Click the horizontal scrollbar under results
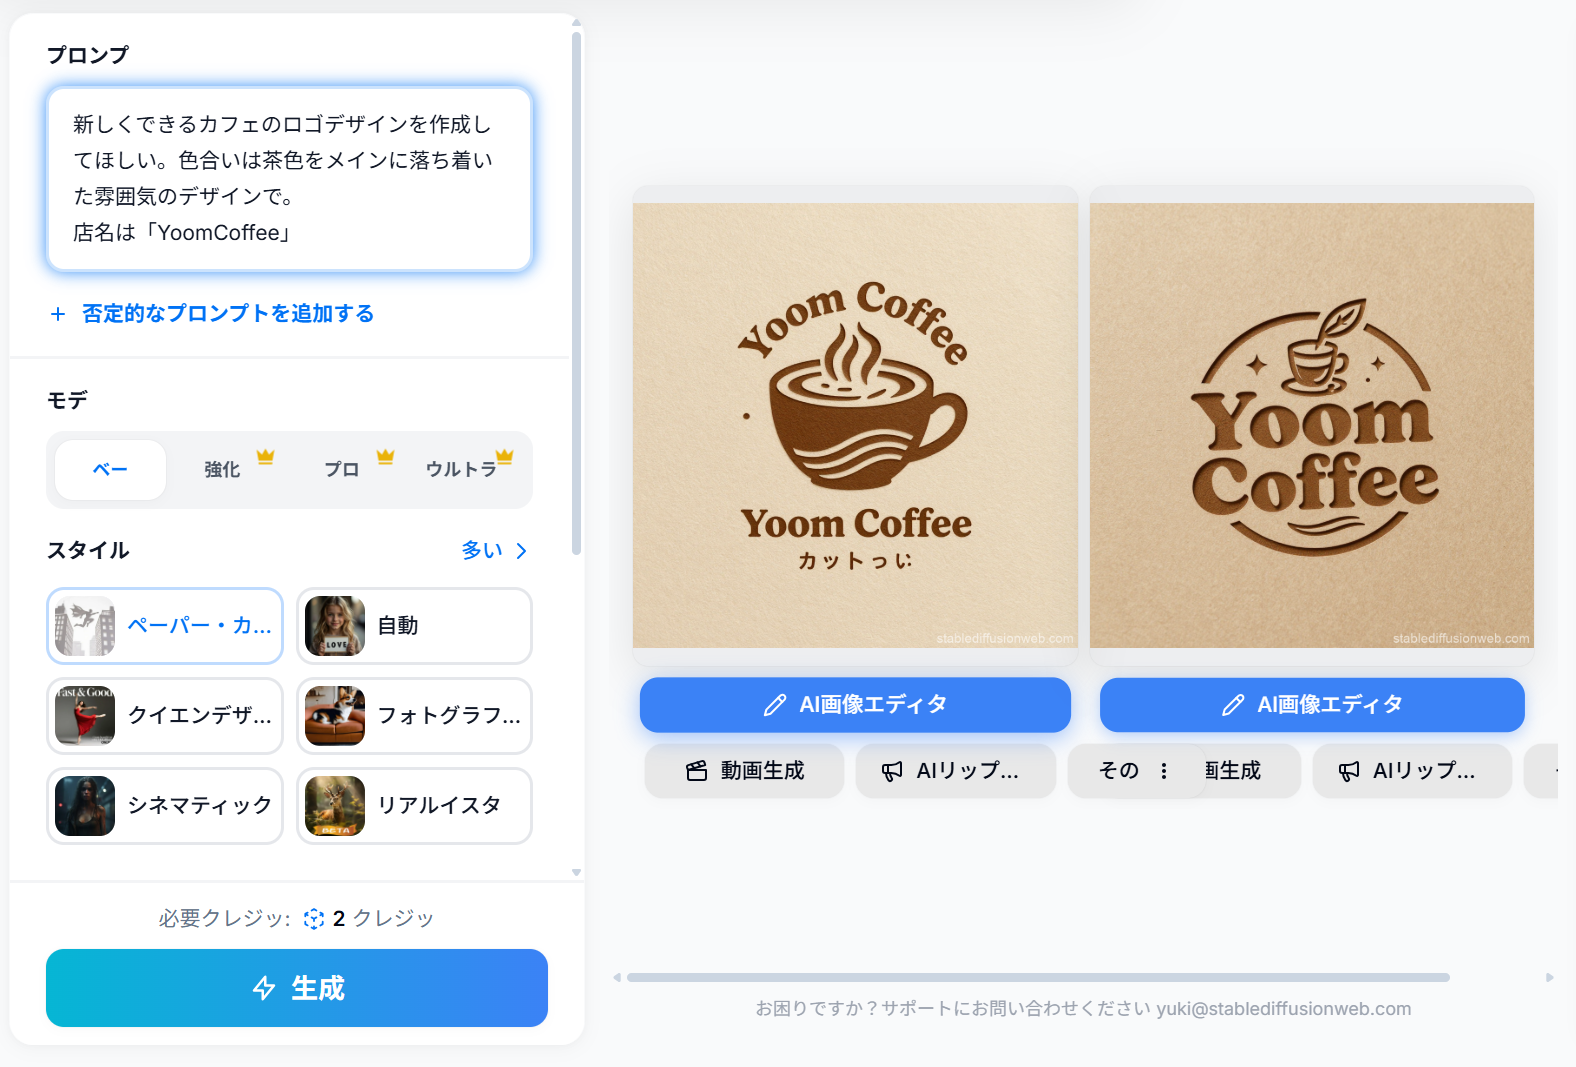Viewport: 1576px width, 1067px height. click(1038, 977)
